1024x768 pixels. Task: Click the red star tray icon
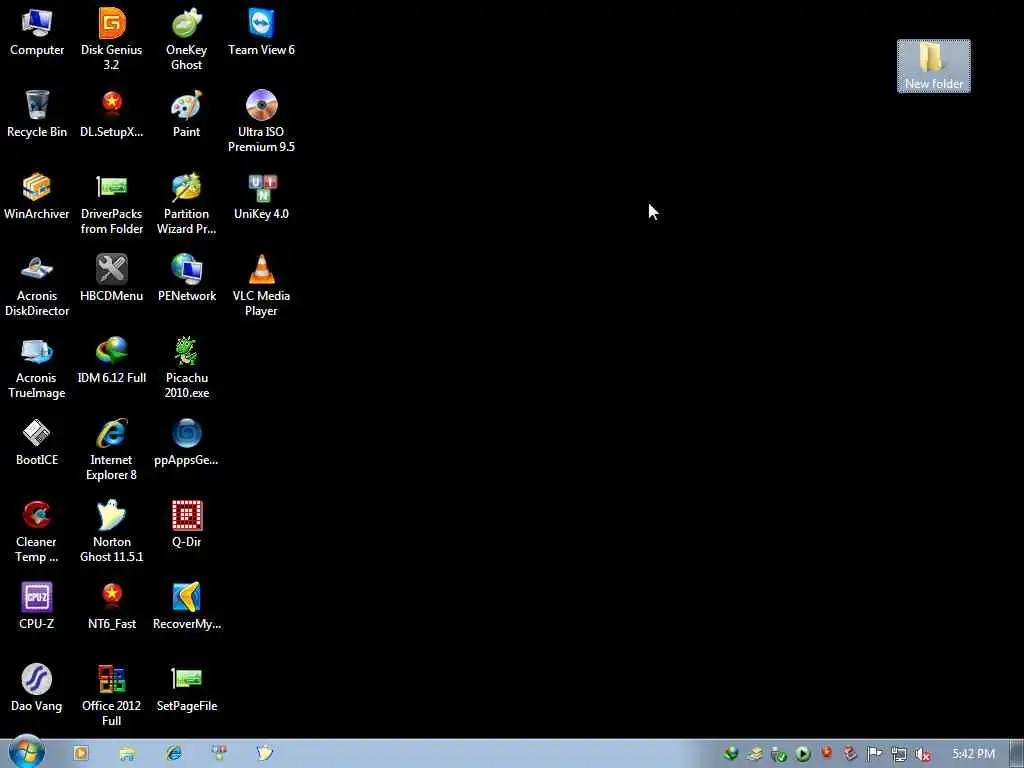pyautogui.click(x=827, y=753)
